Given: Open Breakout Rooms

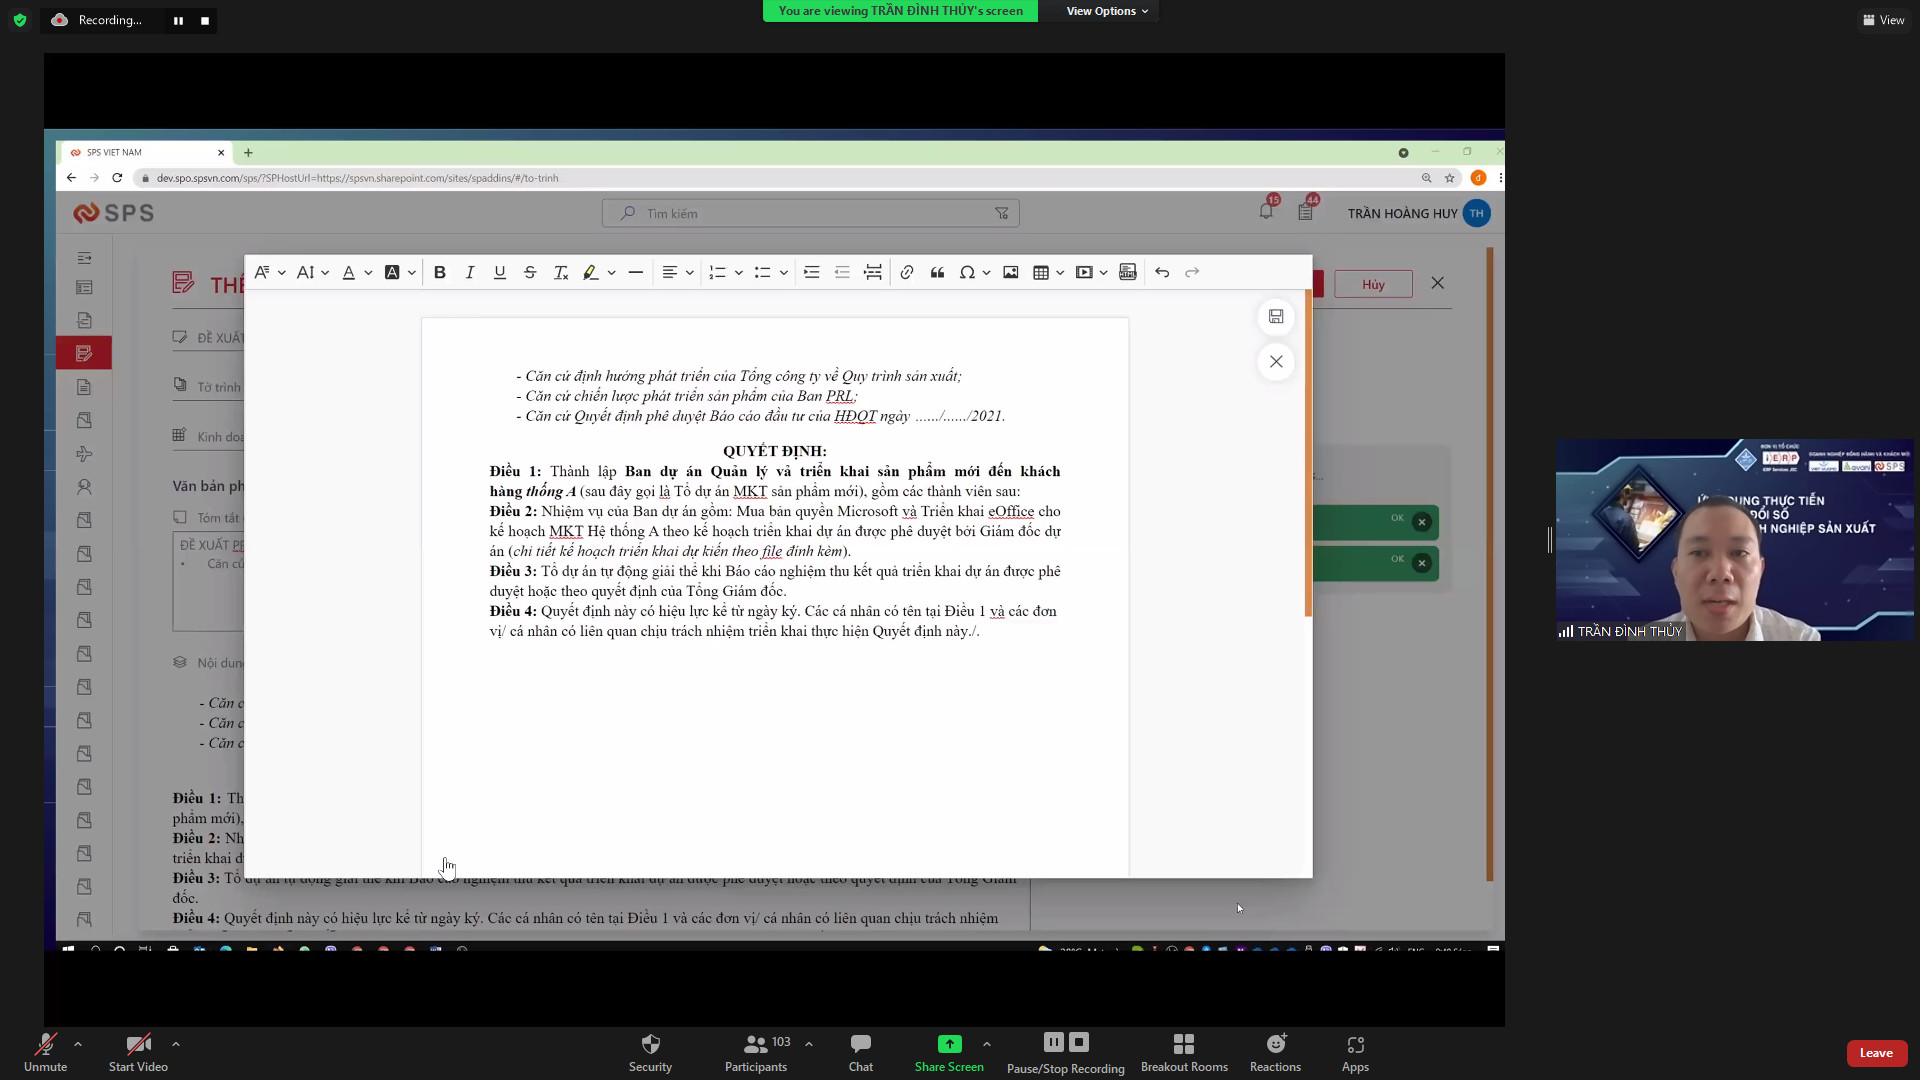Looking at the screenshot, I should point(1184,1053).
